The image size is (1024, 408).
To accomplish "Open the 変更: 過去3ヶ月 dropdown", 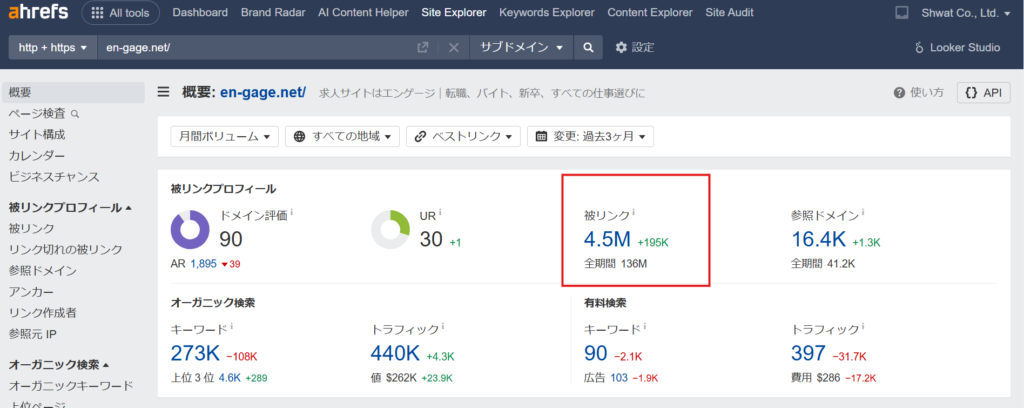I will 590,136.
